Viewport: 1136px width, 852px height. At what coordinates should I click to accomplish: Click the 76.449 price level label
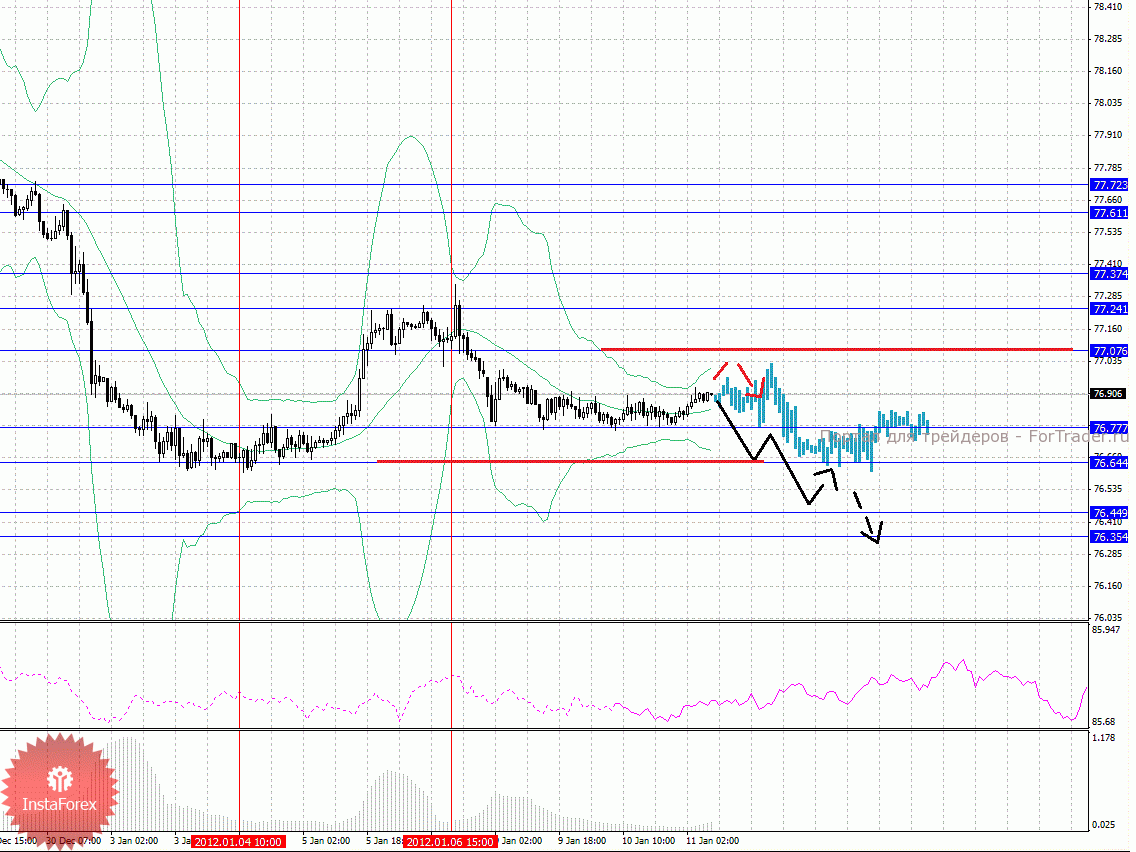click(x=1110, y=513)
